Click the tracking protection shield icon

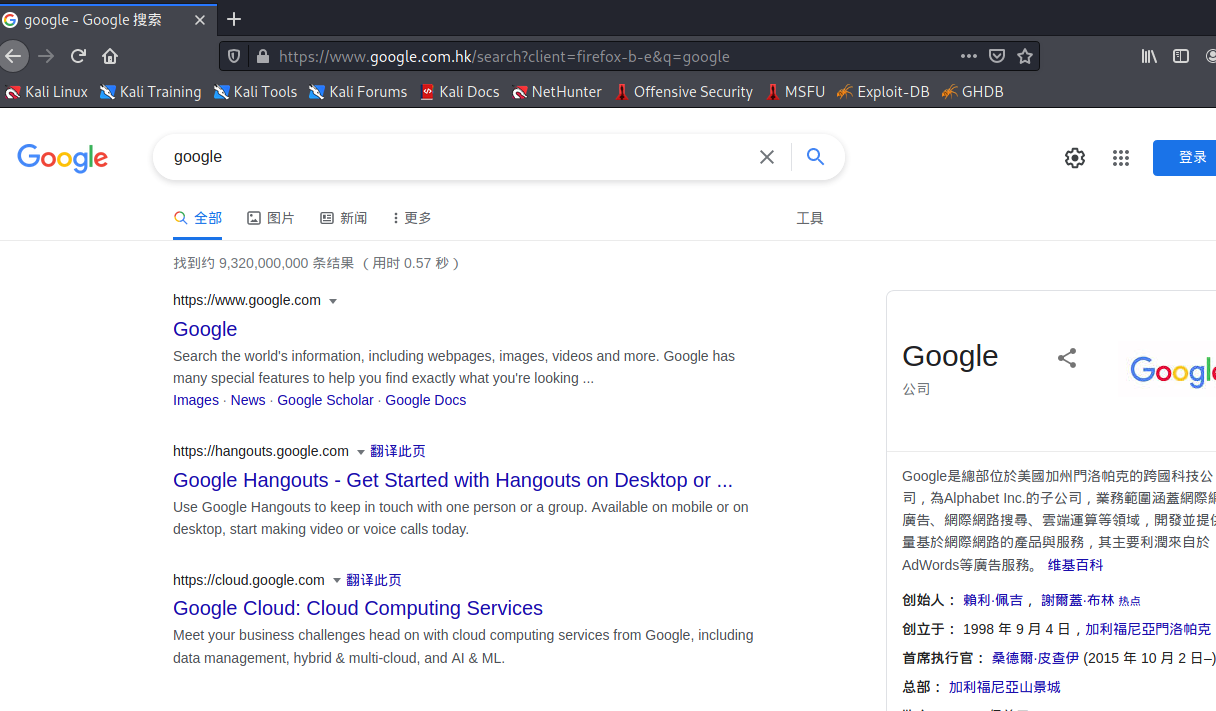[x=234, y=56]
